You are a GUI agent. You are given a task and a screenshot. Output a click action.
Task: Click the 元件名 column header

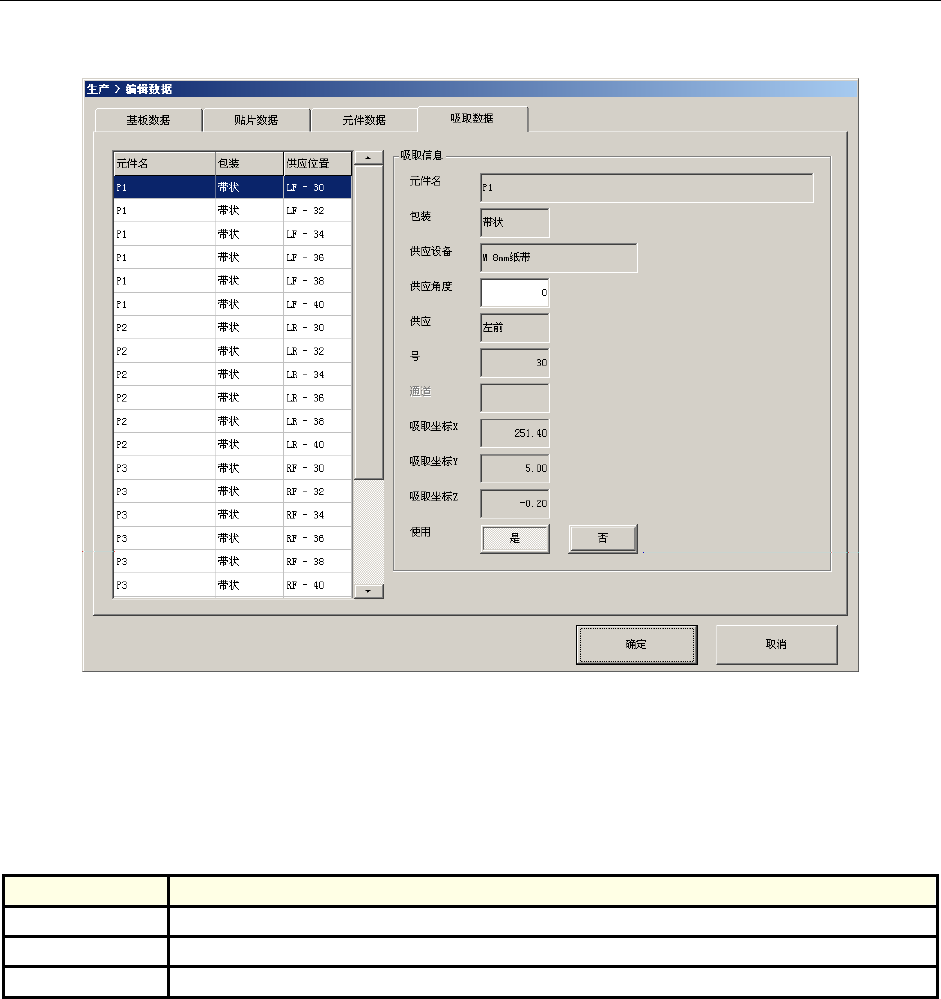[164, 164]
